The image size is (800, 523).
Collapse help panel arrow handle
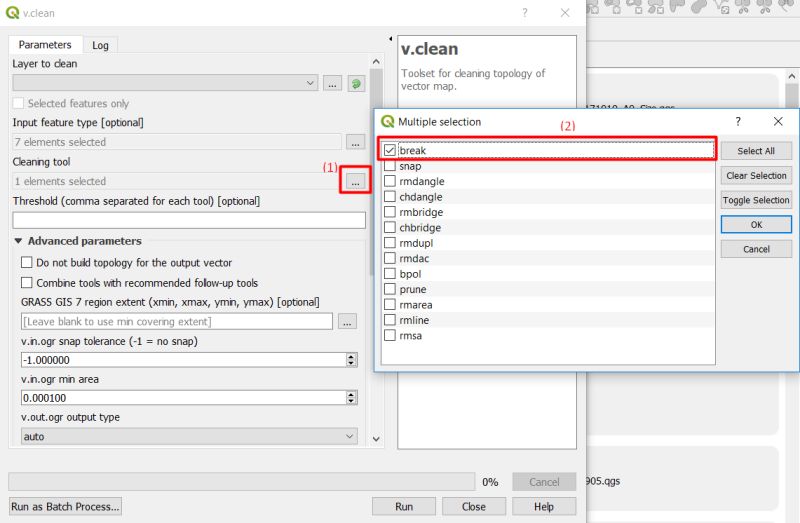(x=390, y=38)
